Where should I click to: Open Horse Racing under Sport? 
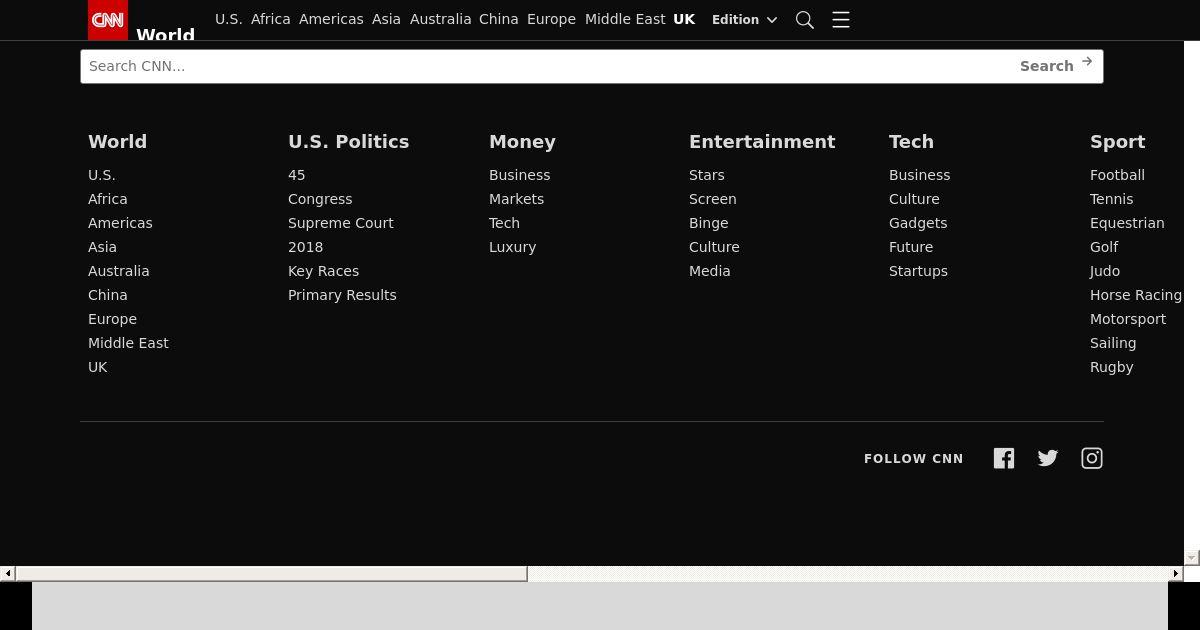click(1136, 295)
